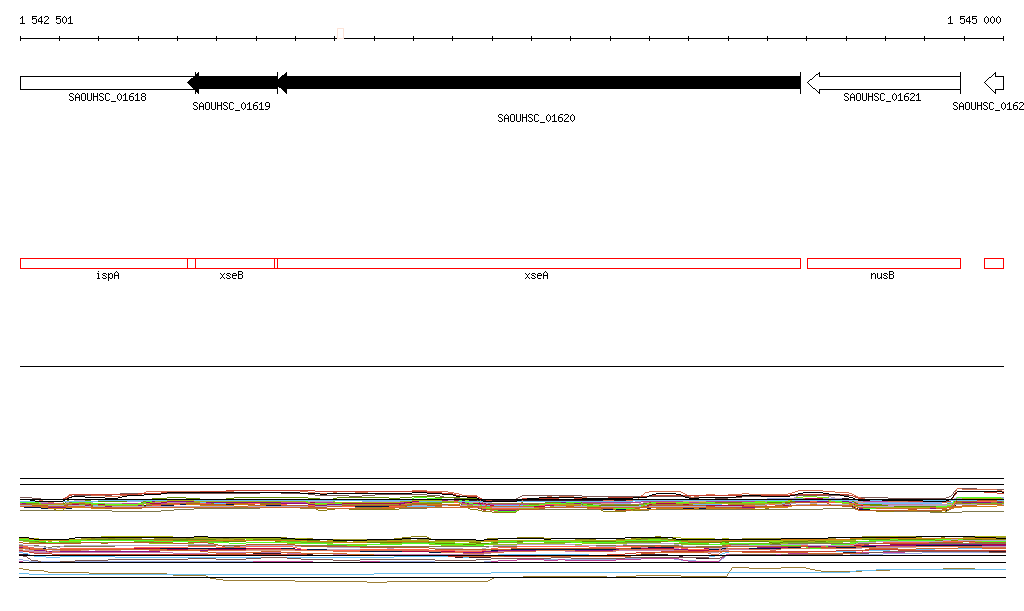The height and width of the screenshot is (611, 1024).
Task: Select the SAOUHSC_01618 gene arrow
Action: [108, 83]
